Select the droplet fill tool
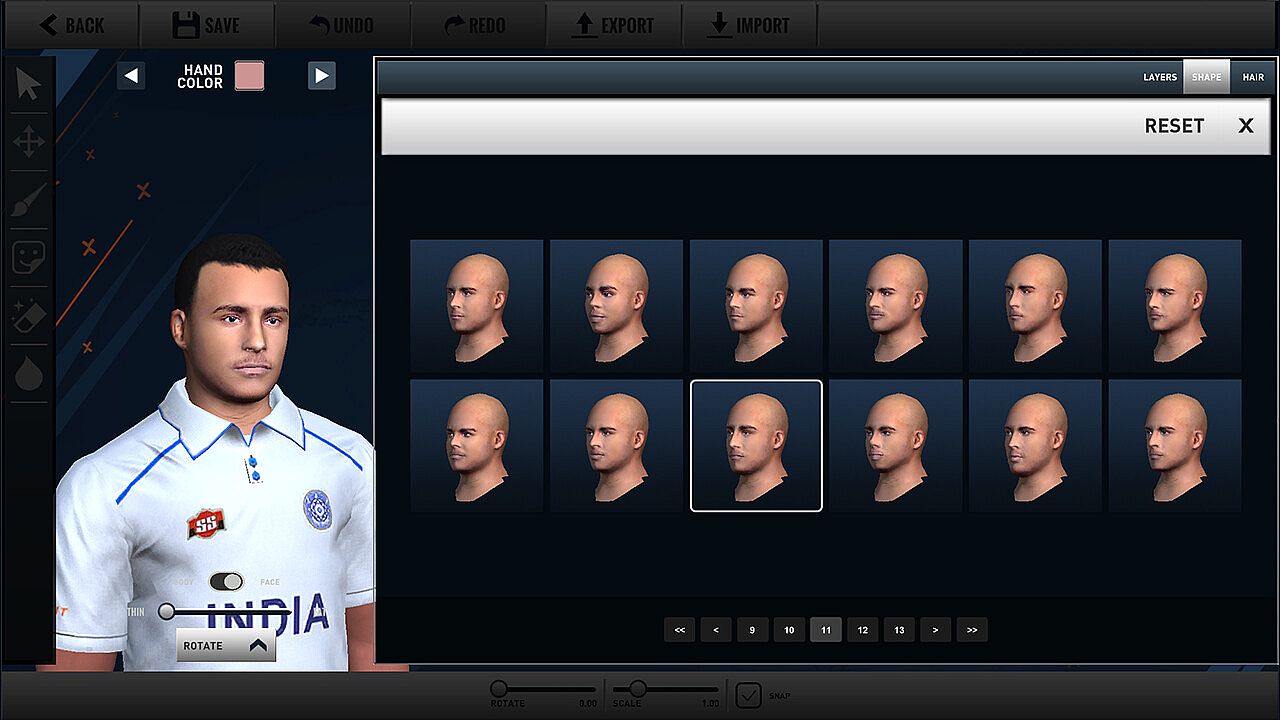This screenshot has width=1280, height=720. (x=29, y=374)
